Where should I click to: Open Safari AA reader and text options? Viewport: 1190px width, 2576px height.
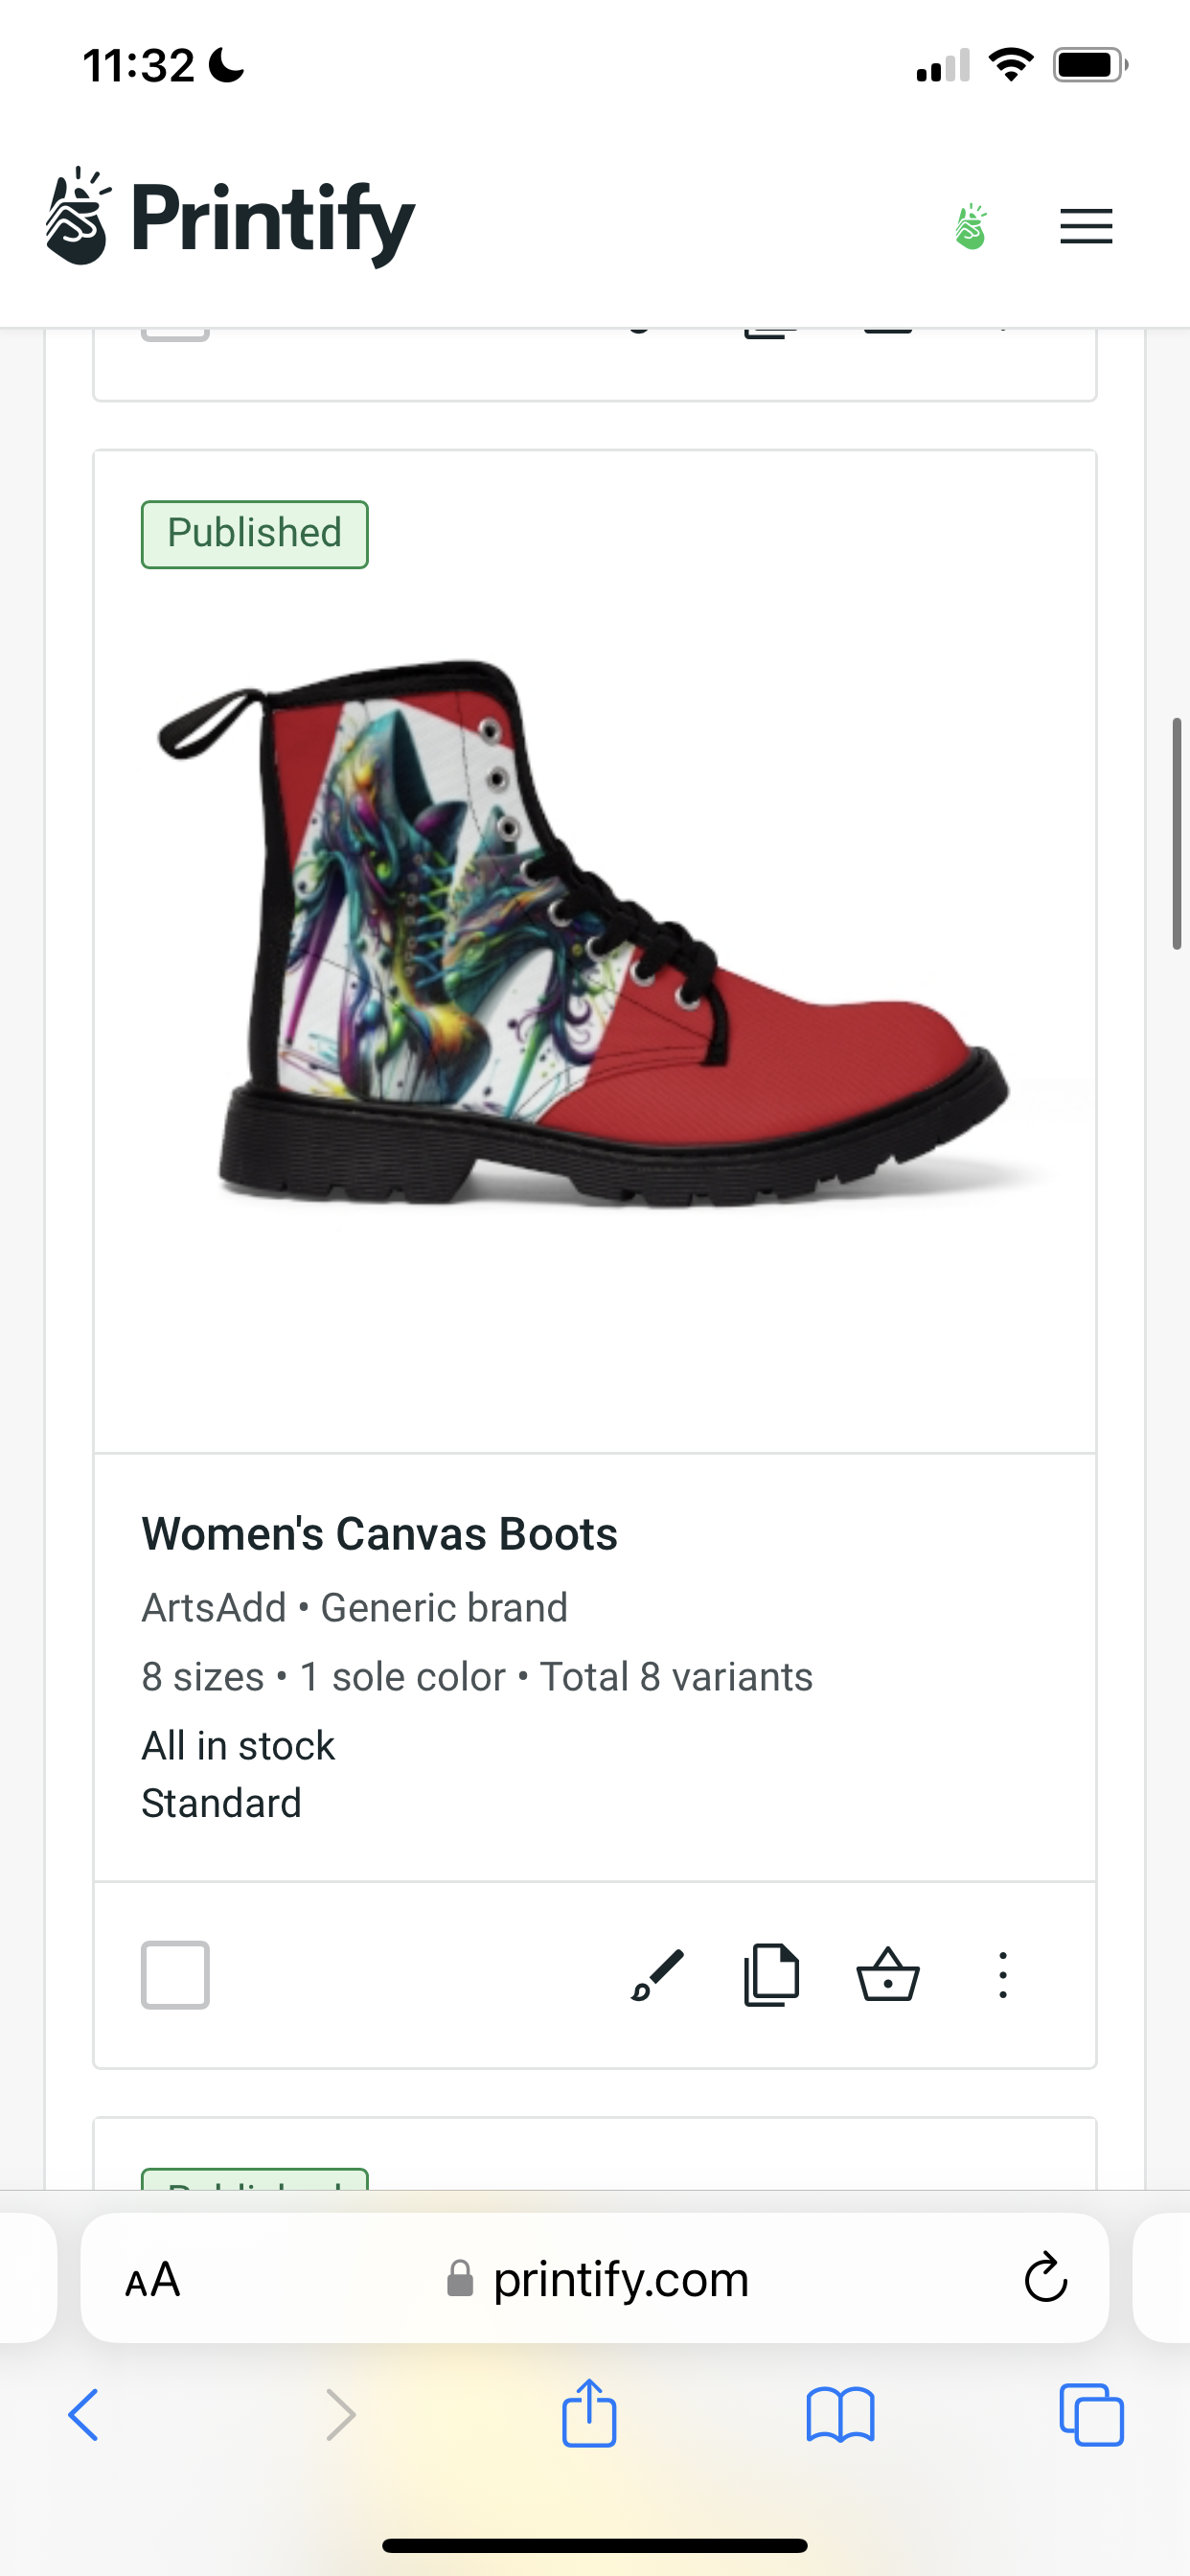coord(153,2280)
